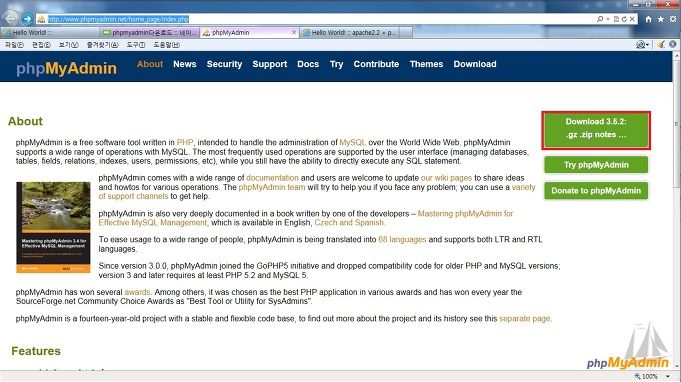681x382 pixels.
Task: Click the site favicon in the address bar
Action: click(41, 19)
